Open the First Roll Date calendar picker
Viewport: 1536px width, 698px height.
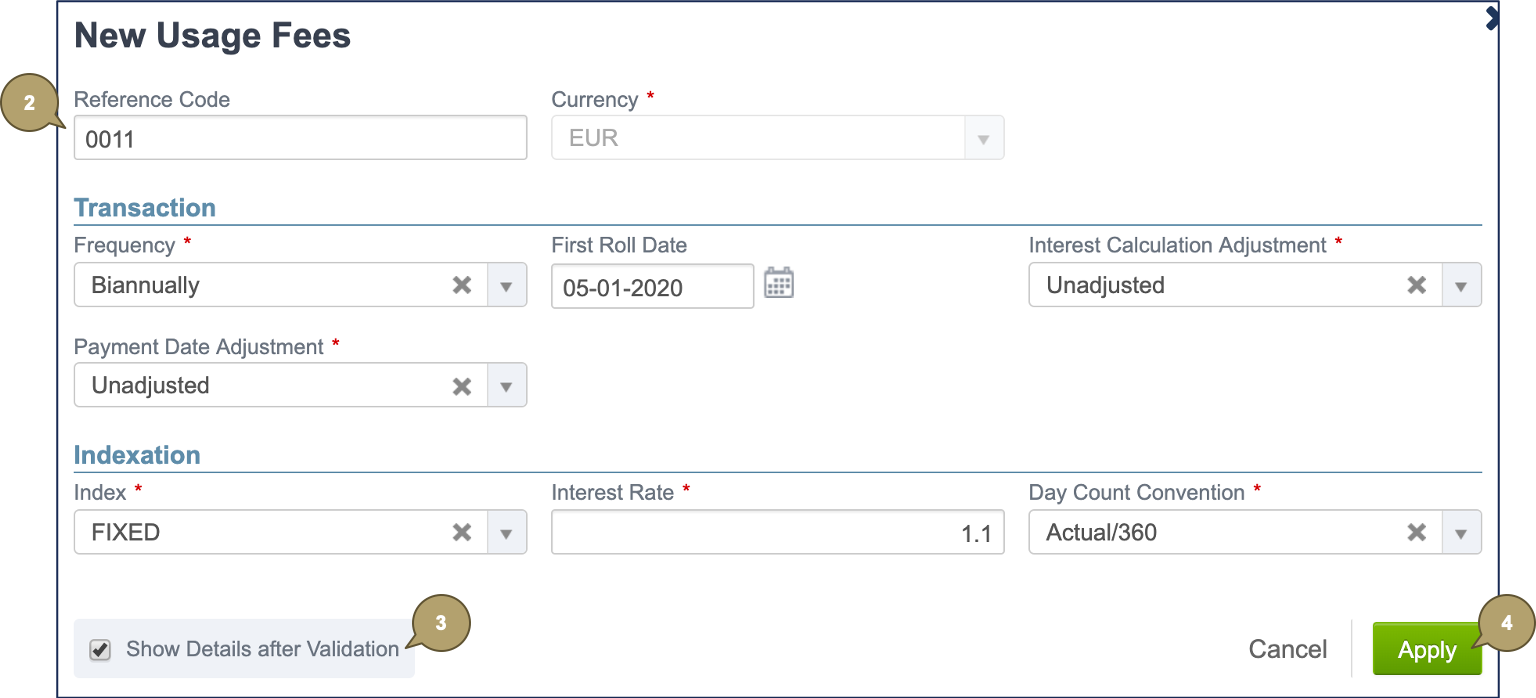(778, 284)
